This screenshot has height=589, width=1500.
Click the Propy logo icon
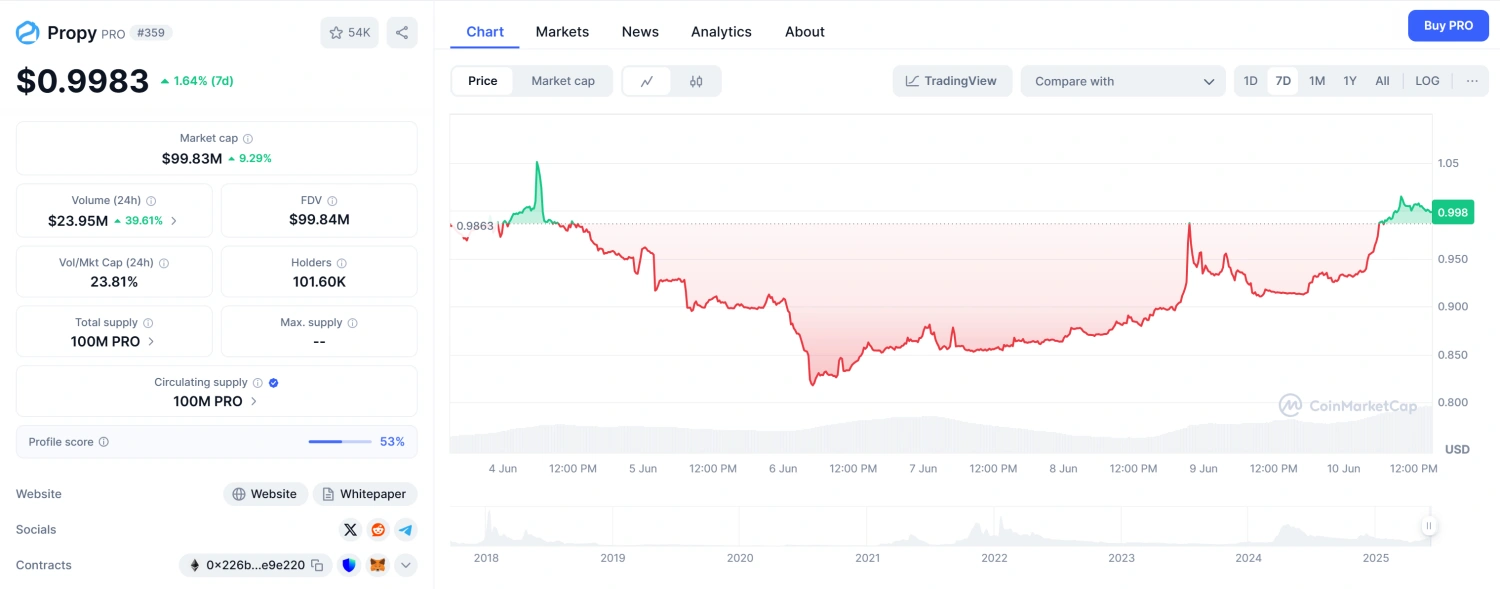(27, 33)
